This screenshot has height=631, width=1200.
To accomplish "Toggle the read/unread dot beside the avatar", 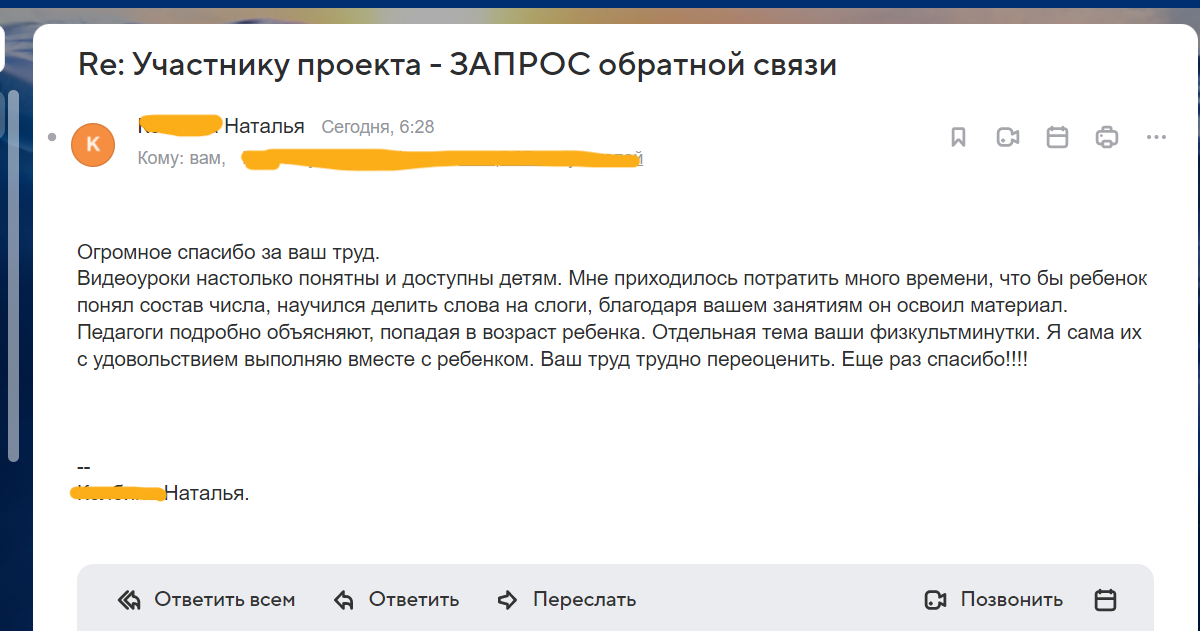I will point(49,133).
